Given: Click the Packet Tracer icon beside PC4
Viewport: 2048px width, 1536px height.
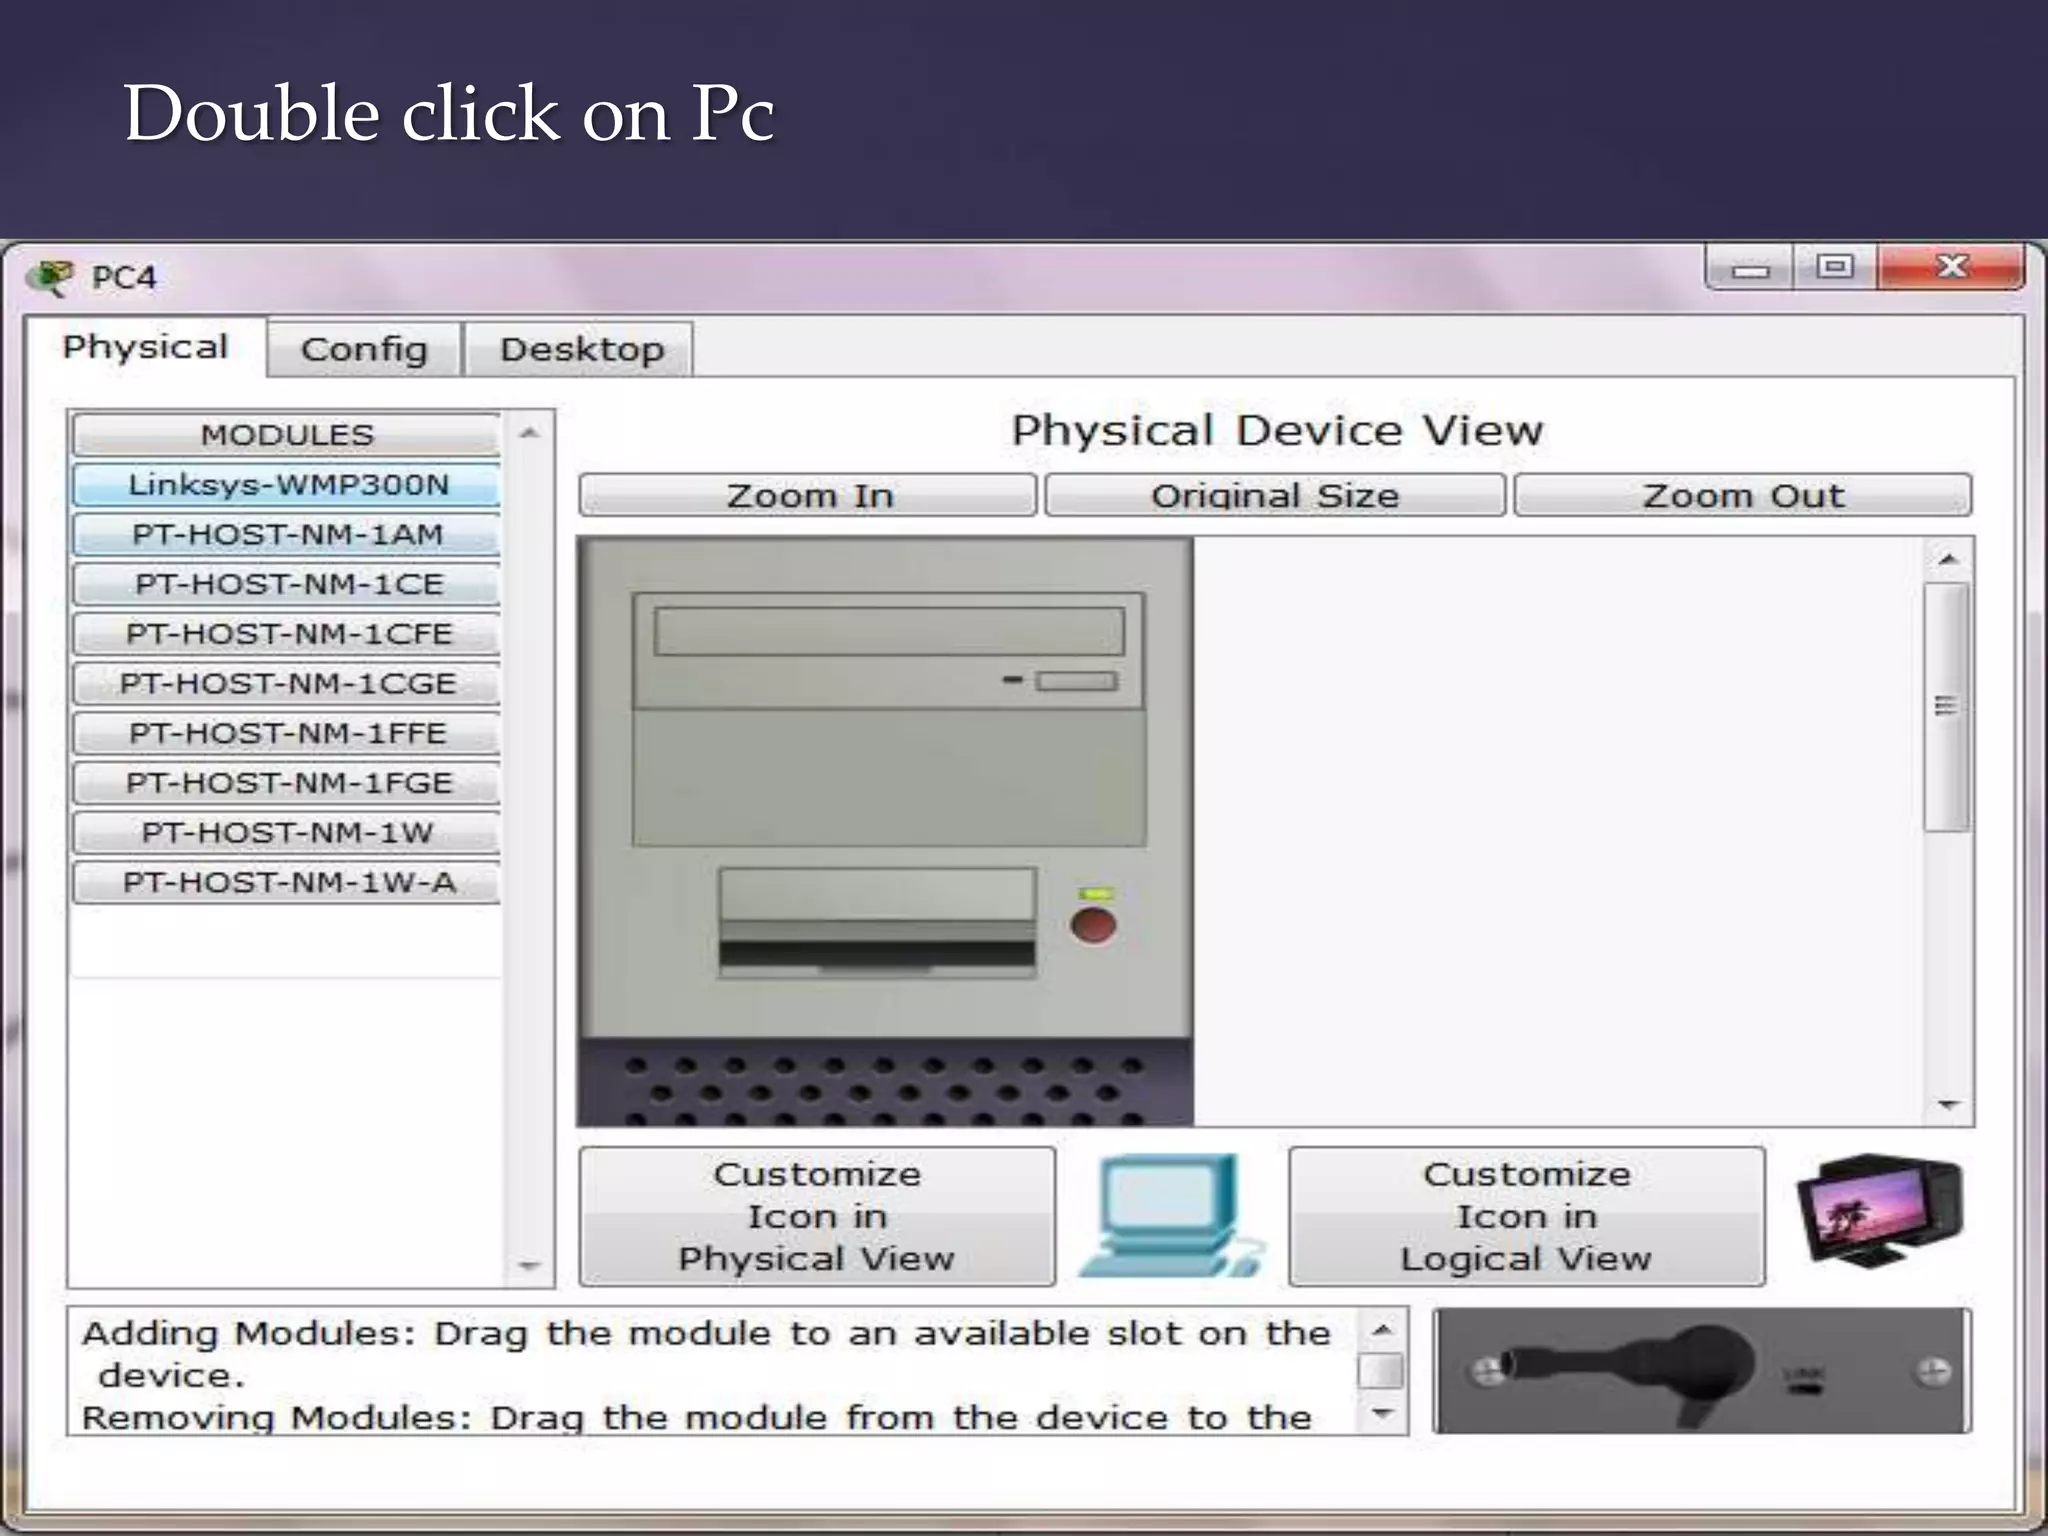Looking at the screenshot, I should point(51,277).
